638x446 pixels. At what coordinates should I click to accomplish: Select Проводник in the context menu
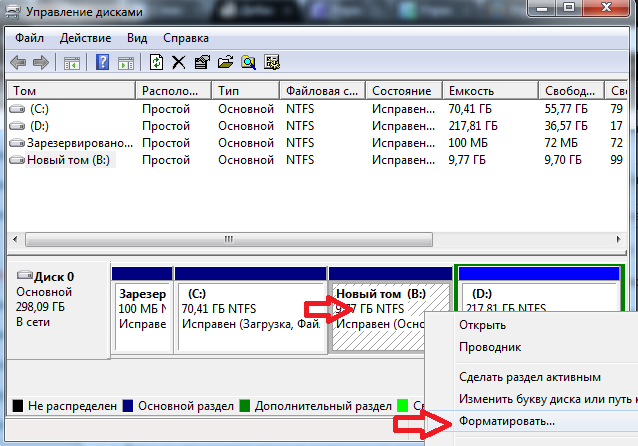(491, 346)
